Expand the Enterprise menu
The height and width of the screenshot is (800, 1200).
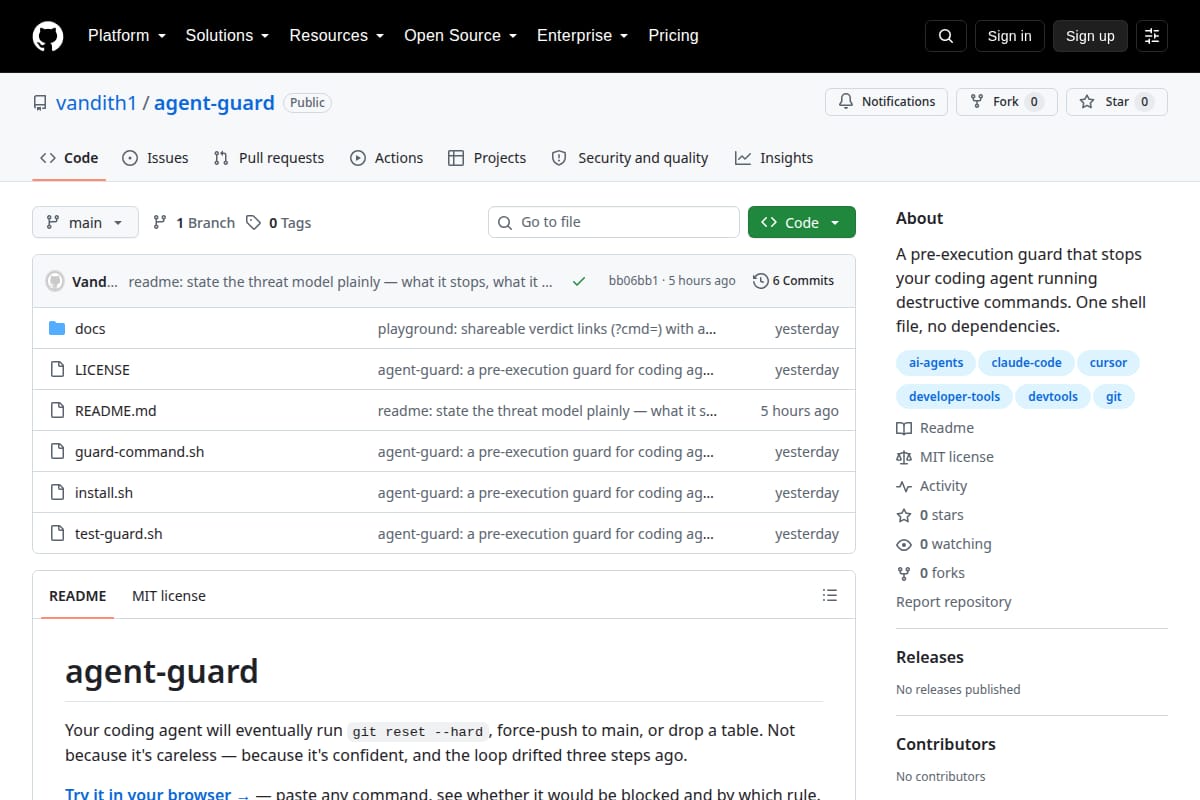pos(582,35)
